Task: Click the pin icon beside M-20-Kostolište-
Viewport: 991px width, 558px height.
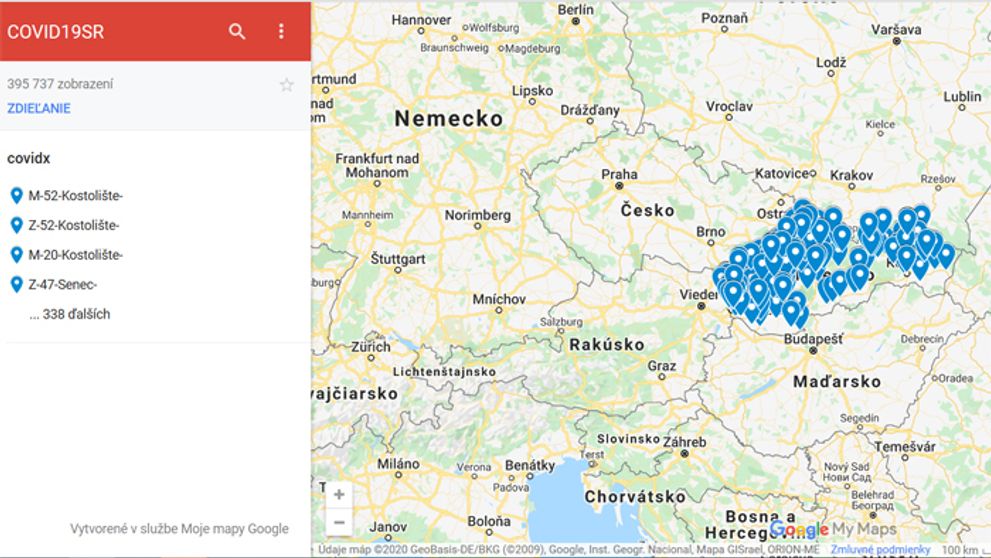Action: pyautogui.click(x=17, y=255)
